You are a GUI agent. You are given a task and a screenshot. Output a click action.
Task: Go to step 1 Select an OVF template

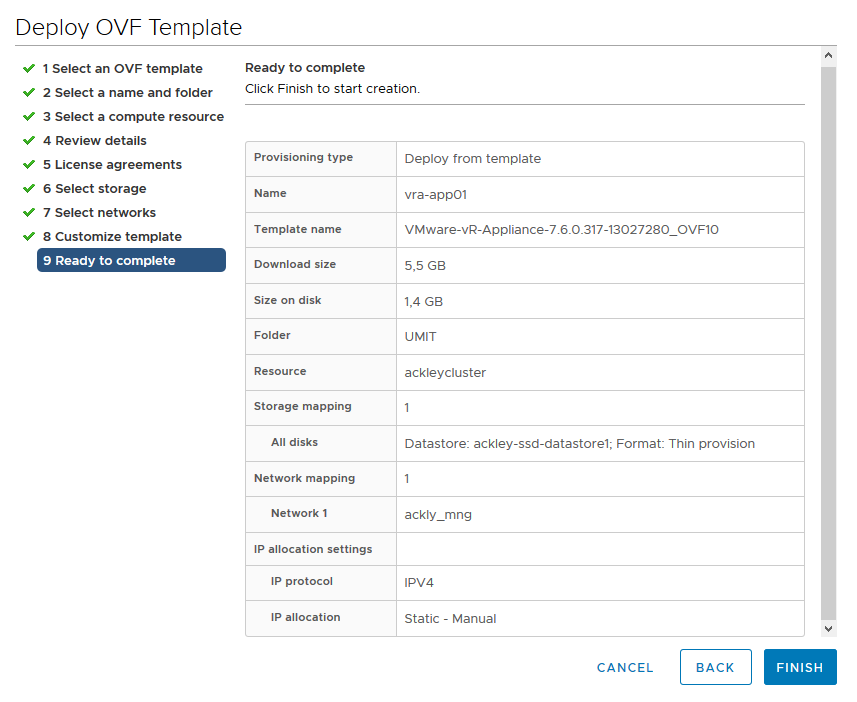click(x=122, y=69)
